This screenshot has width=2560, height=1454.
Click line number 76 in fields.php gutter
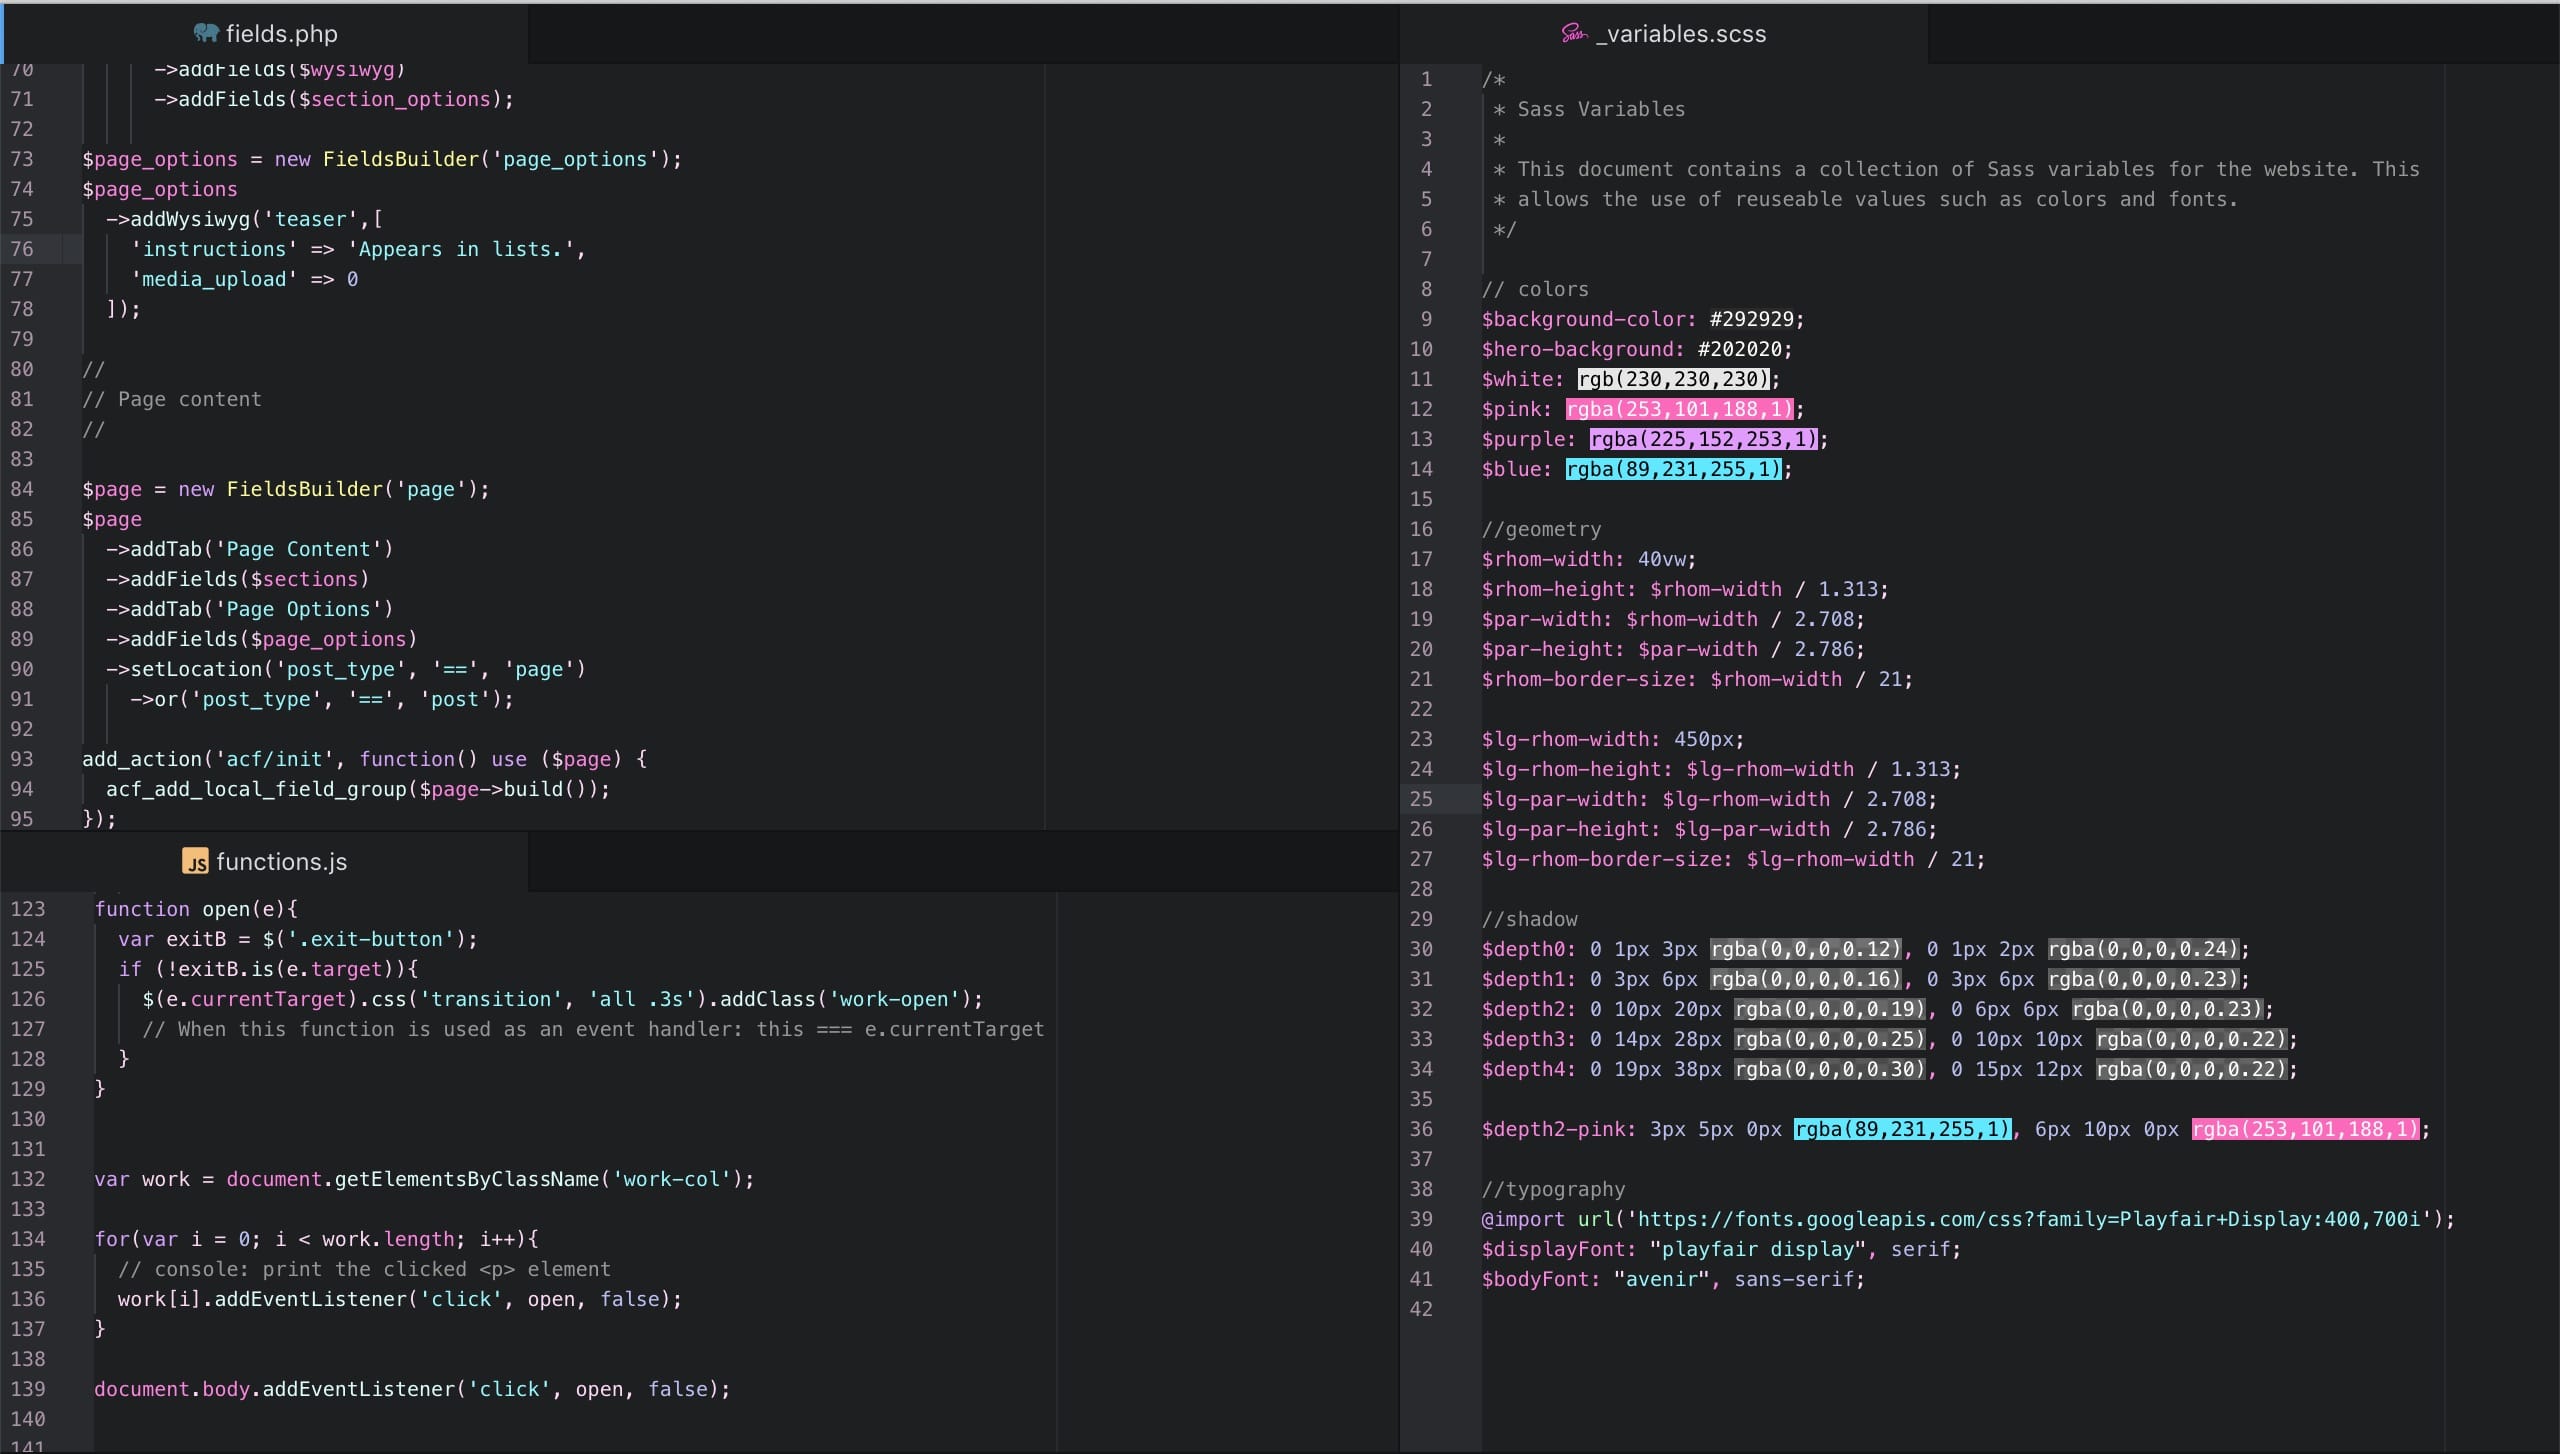pyautogui.click(x=22, y=249)
